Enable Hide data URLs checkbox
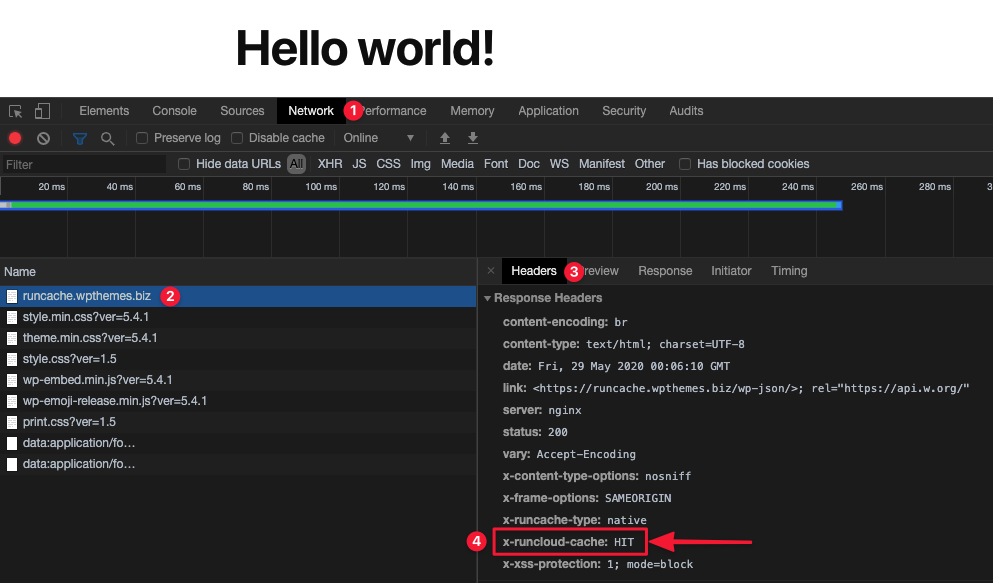Image resolution: width=993 pixels, height=583 pixels. coord(184,164)
